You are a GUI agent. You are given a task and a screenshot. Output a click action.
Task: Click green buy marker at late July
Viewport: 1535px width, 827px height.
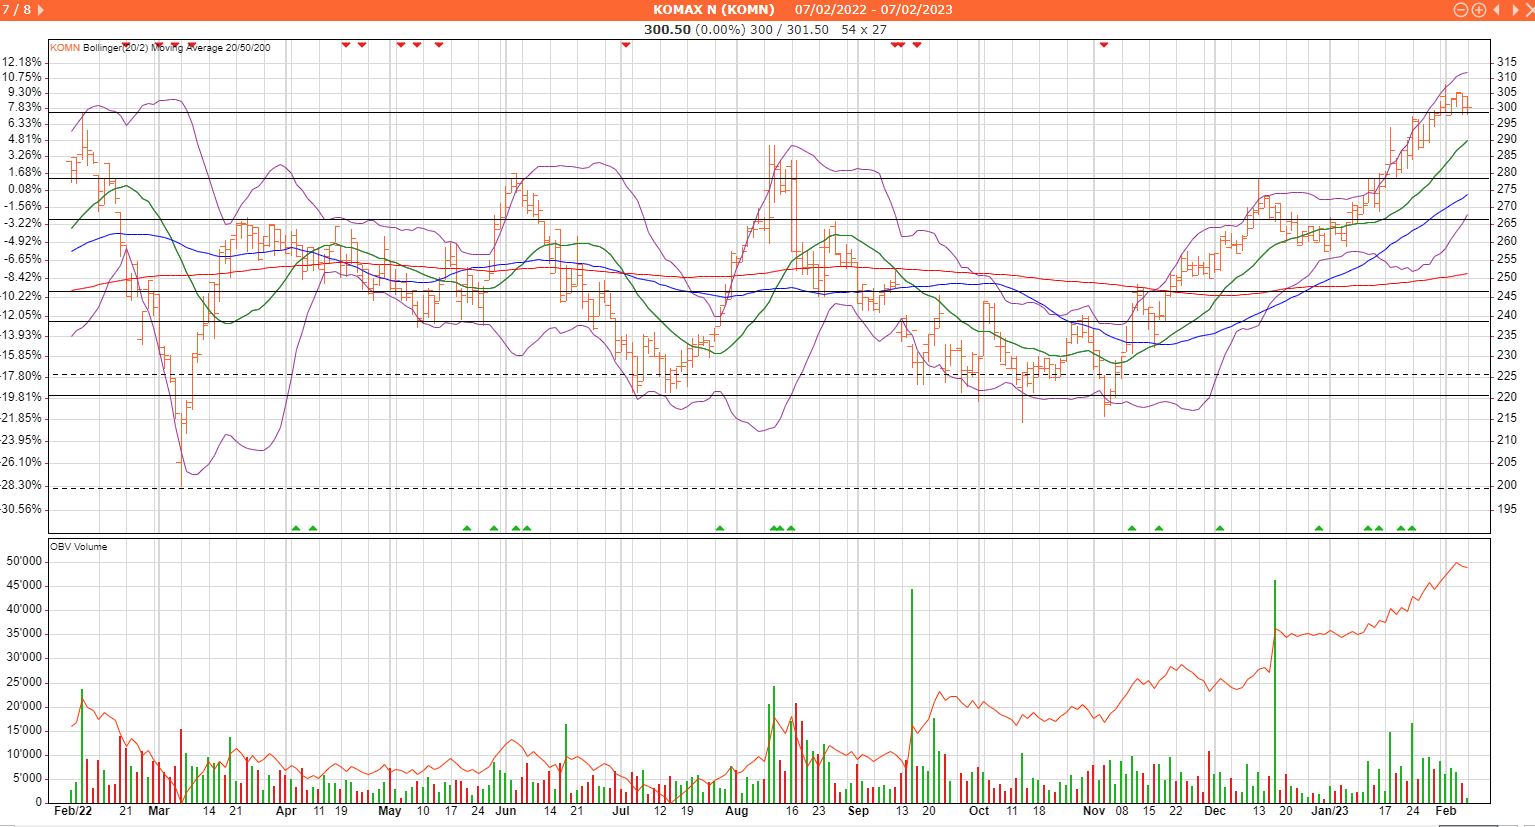pos(719,528)
